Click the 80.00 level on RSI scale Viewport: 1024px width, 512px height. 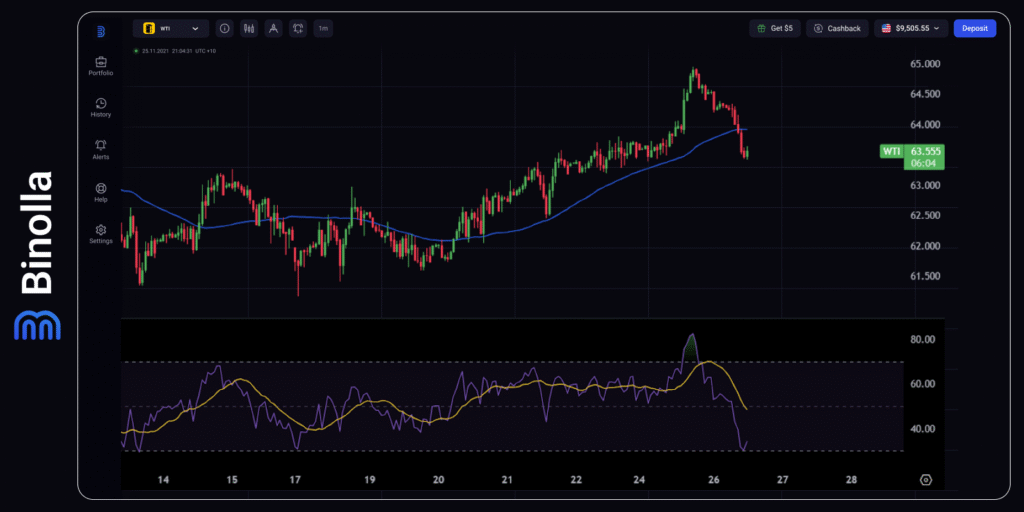click(922, 340)
